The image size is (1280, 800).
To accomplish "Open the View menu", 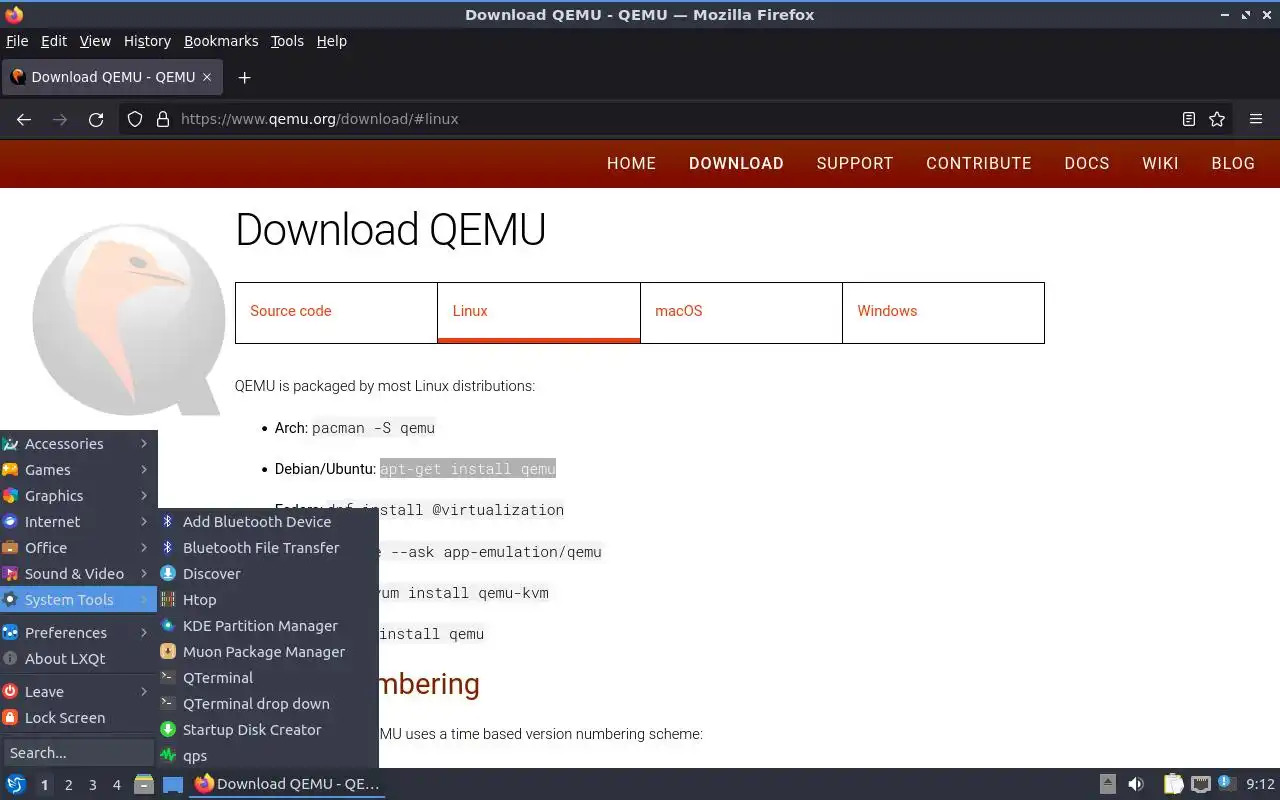I will tap(95, 41).
